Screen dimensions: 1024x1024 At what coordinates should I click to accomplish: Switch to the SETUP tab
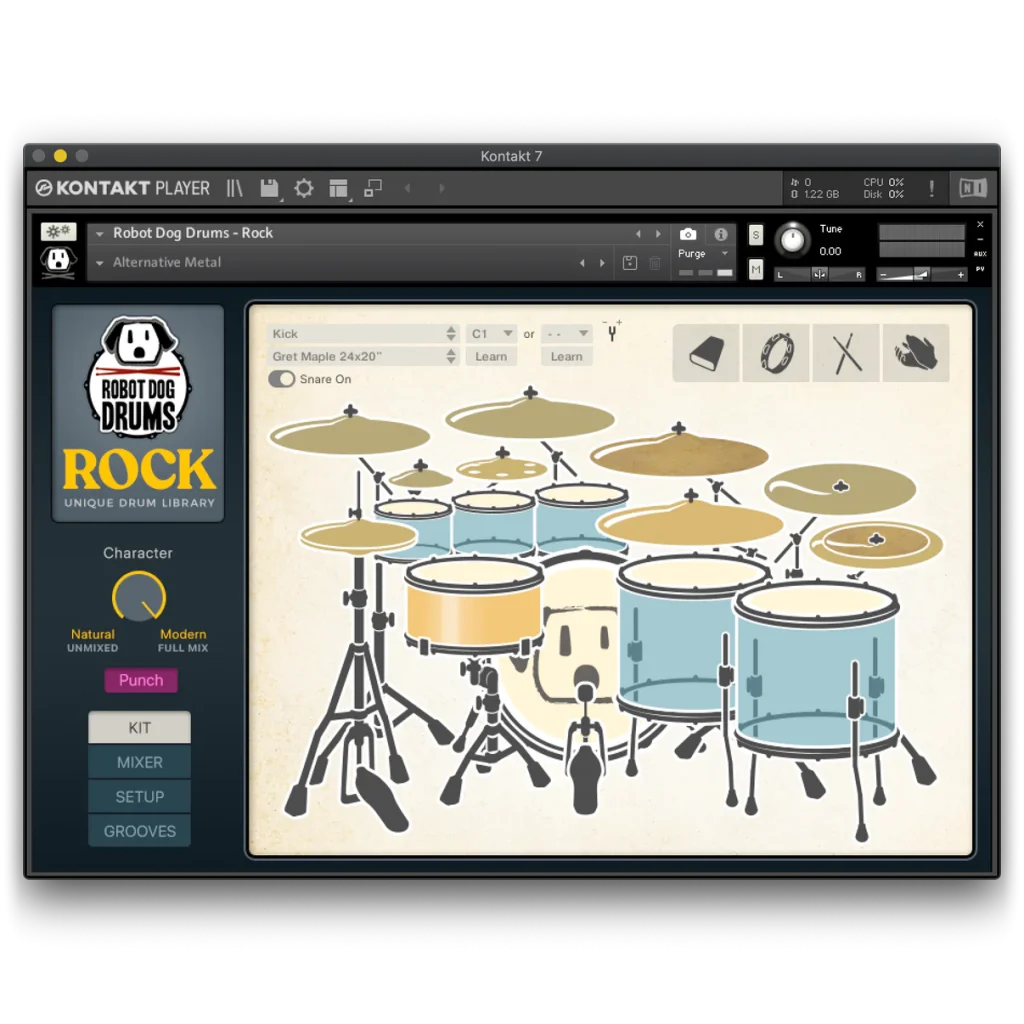pyautogui.click(x=140, y=797)
